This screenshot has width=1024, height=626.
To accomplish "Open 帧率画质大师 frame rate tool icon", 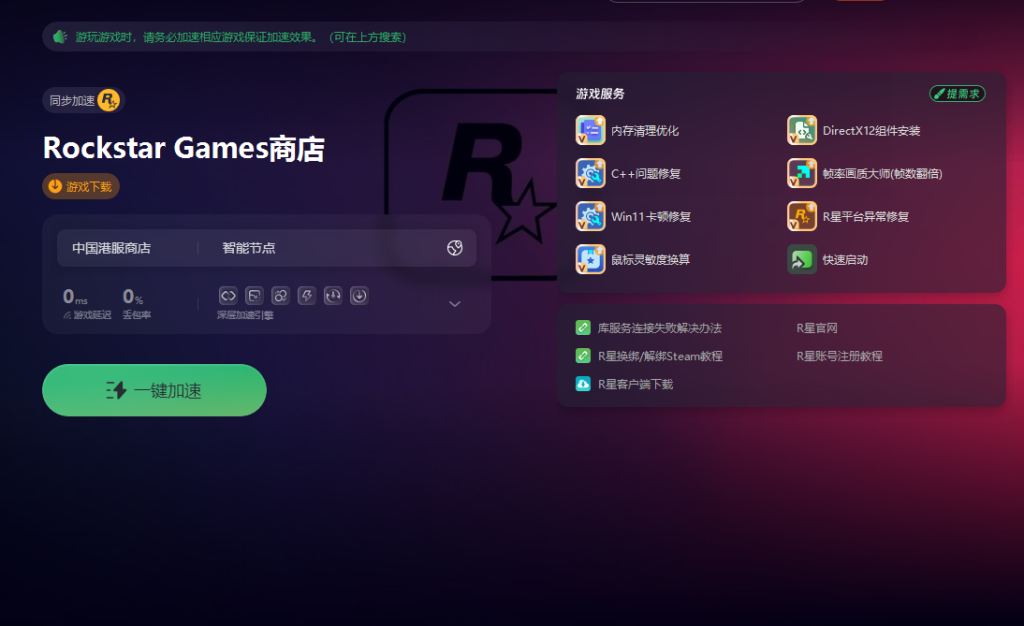I will [x=802, y=174].
